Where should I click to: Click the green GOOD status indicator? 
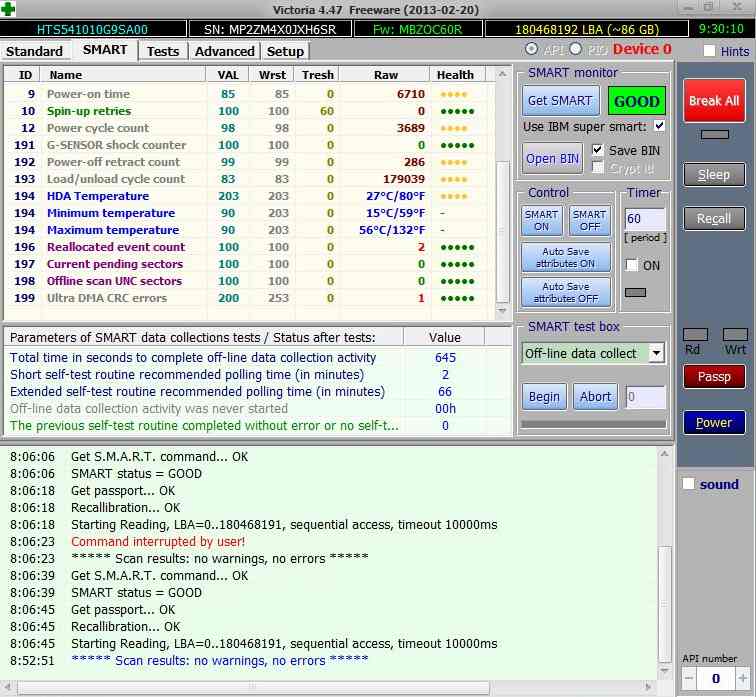637,101
